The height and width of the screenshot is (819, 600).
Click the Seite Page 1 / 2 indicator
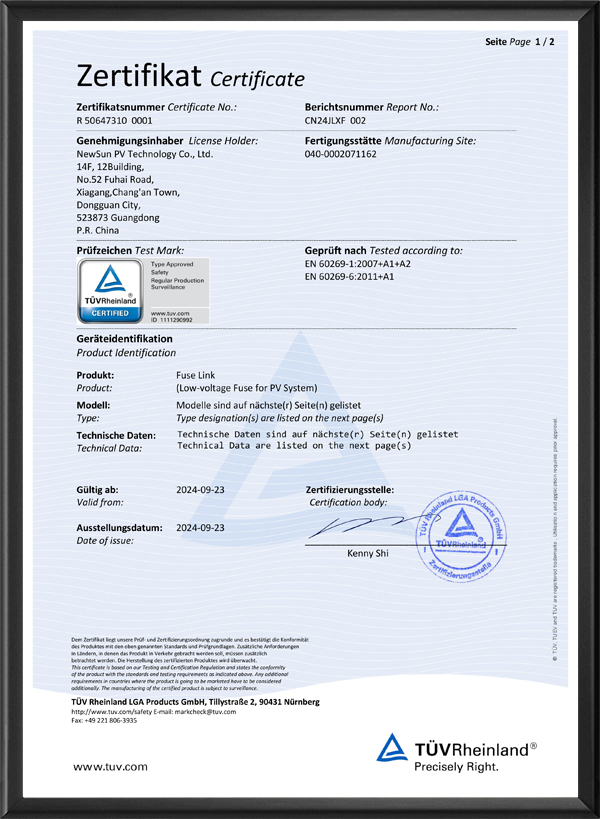pyautogui.click(x=520, y=42)
